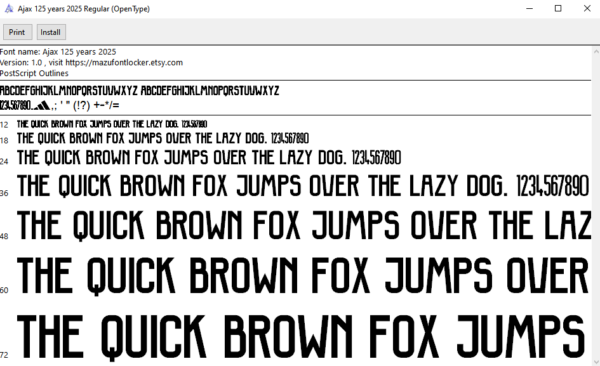Click the size 72 label
600x366 pixels.
(4, 355)
